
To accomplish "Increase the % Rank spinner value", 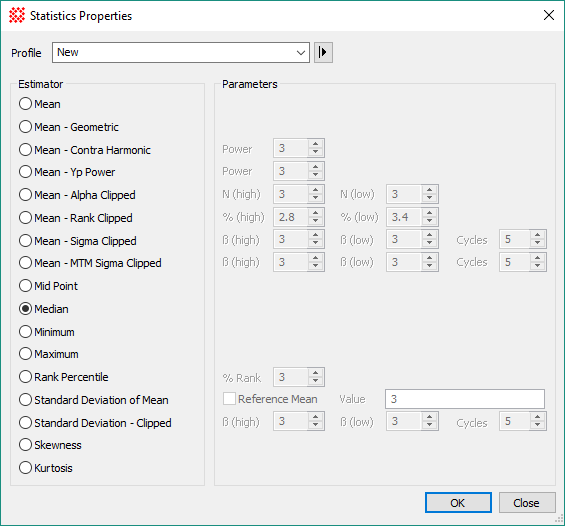I will (316, 373).
